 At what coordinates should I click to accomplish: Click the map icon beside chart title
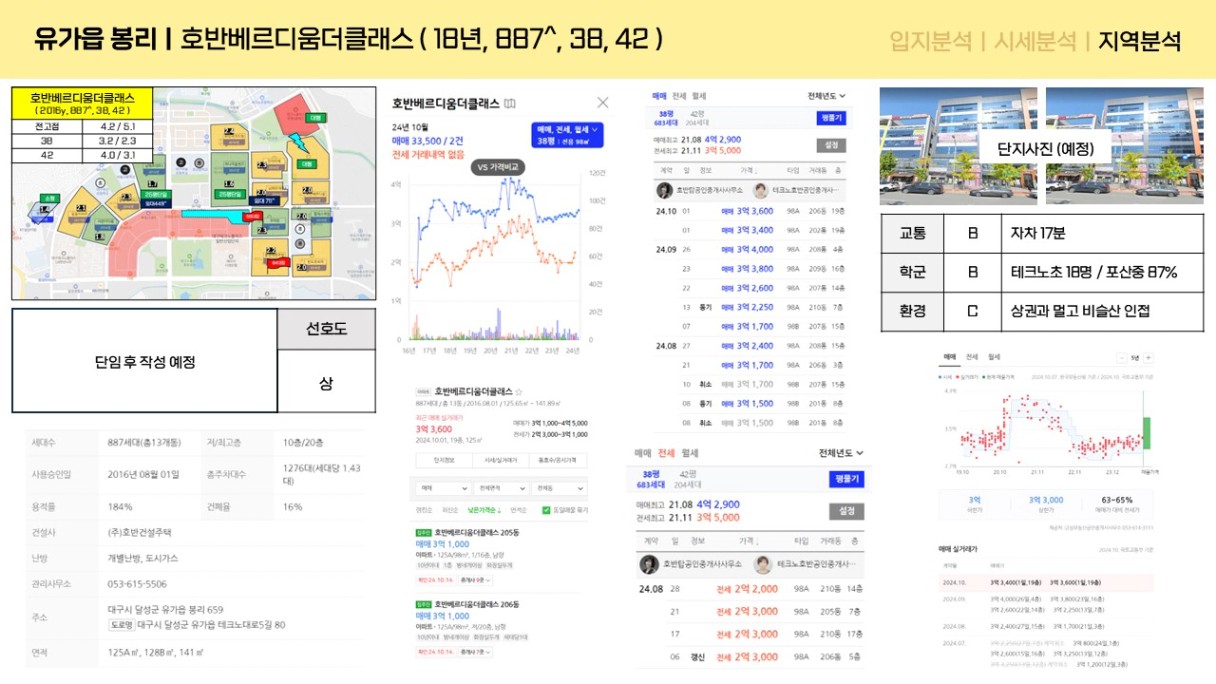coord(510,103)
